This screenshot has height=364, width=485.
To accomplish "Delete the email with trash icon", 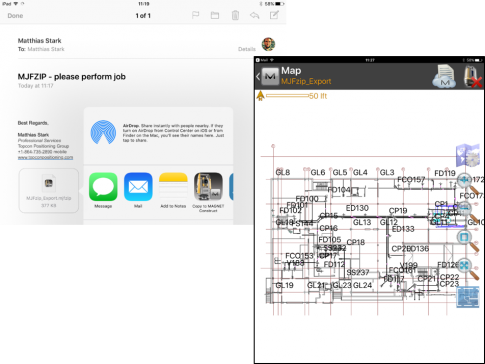I will click(x=235, y=15).
